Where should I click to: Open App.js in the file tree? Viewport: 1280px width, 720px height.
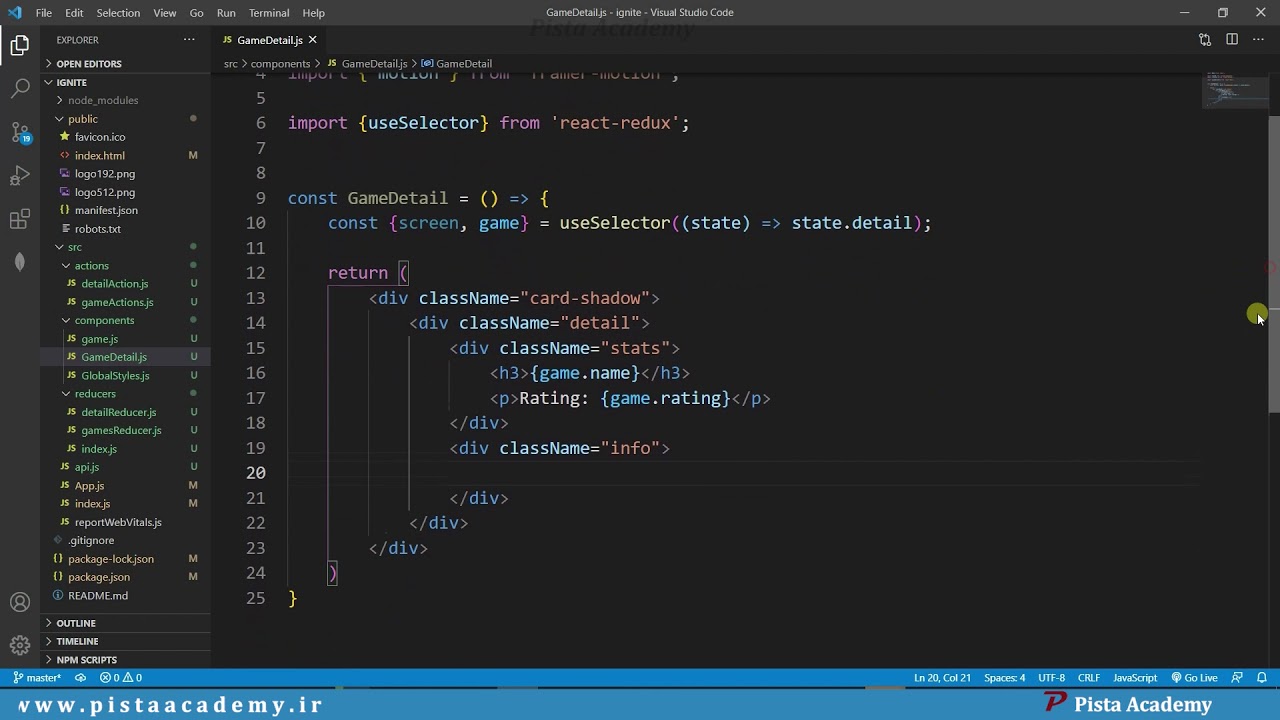pos(89,485)
